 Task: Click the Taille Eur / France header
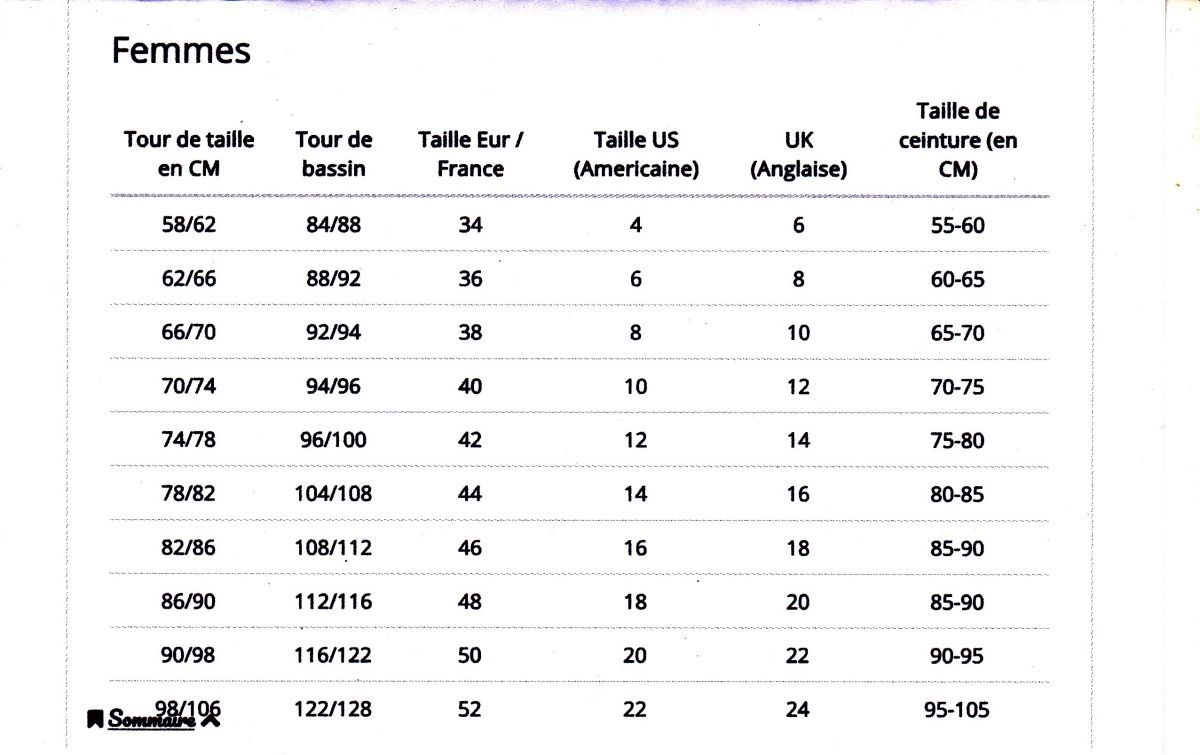click(471, 154)
